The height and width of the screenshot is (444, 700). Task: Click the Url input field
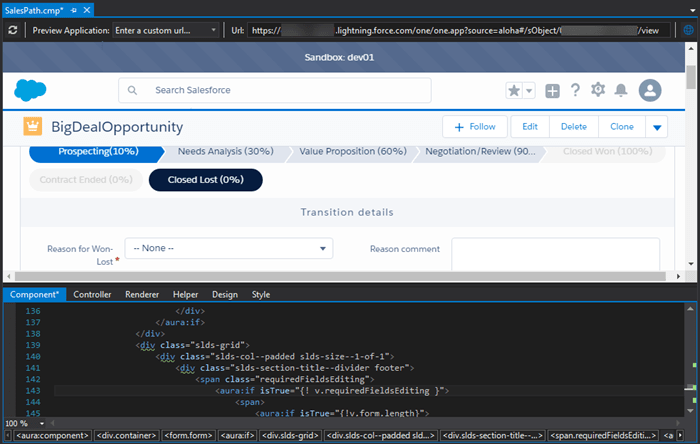click(x=458, y=30)
